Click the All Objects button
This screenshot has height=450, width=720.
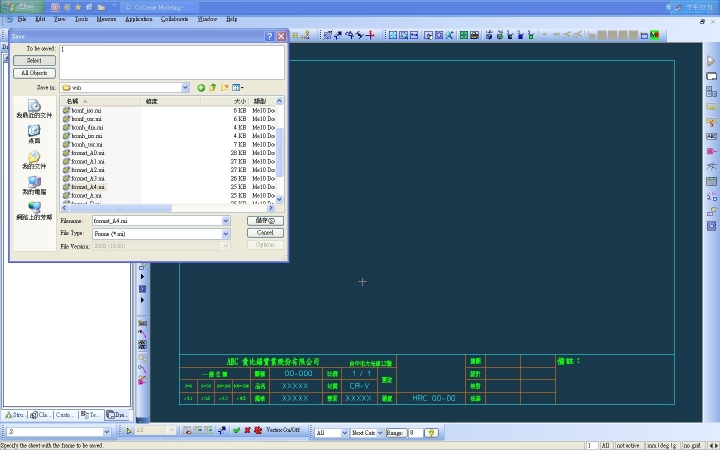coord(34,73)
